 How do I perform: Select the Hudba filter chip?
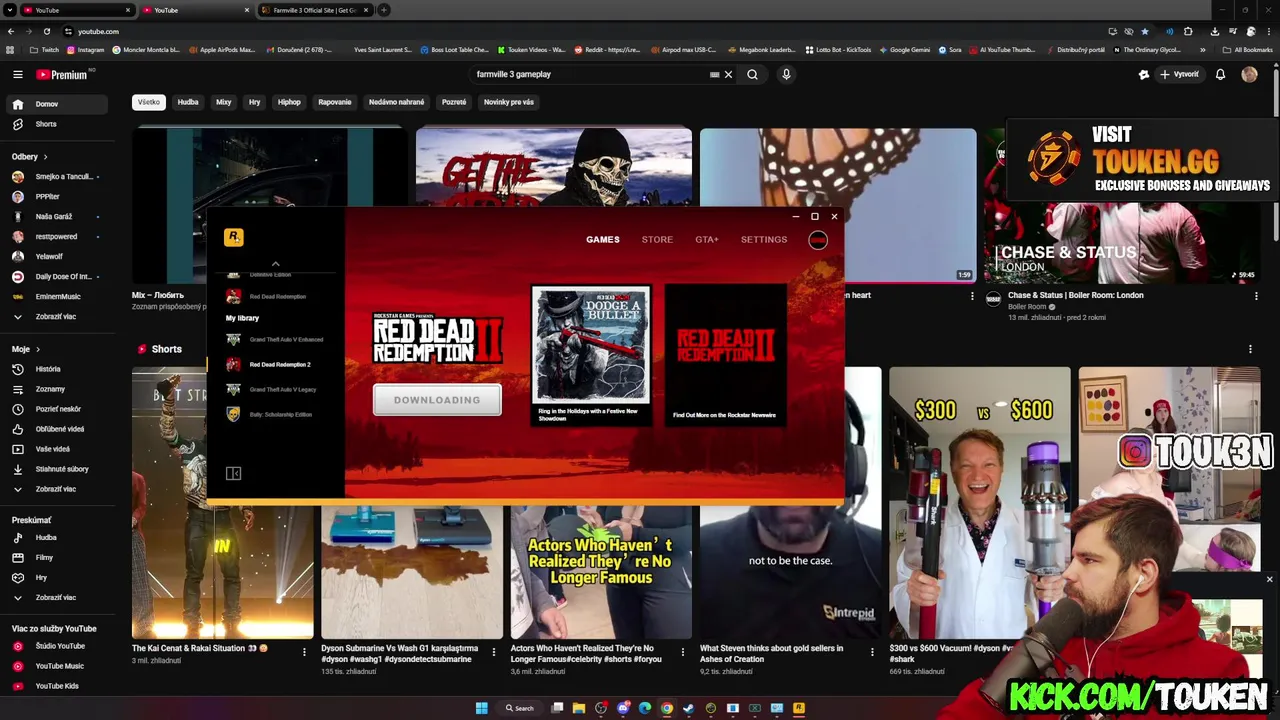[x=188, y=102]
